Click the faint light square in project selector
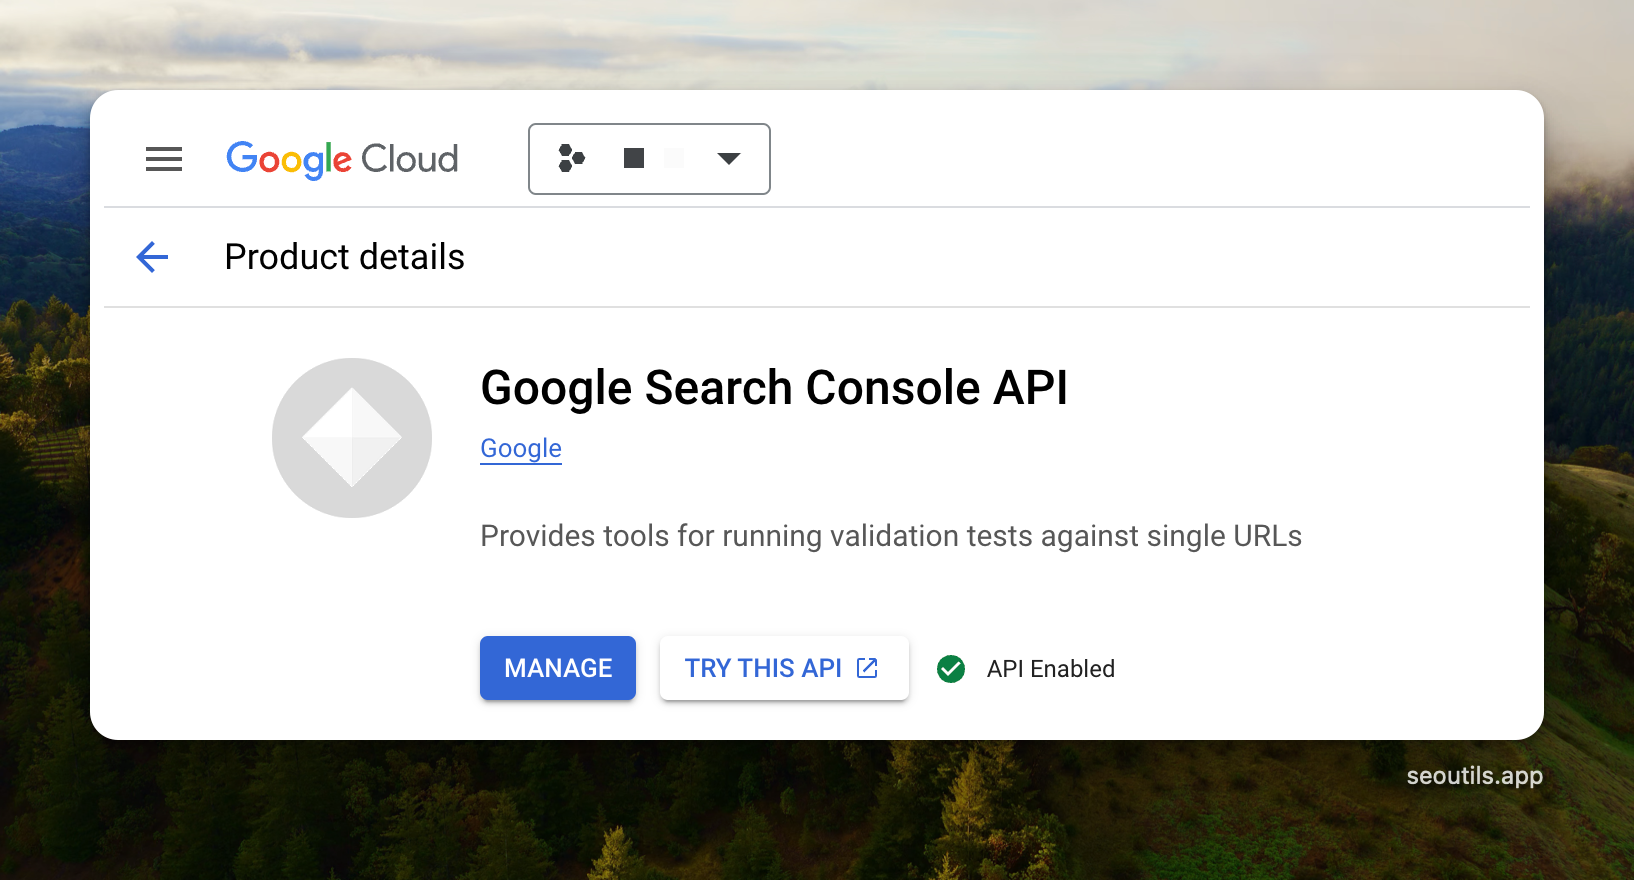 tap(674, 158)
